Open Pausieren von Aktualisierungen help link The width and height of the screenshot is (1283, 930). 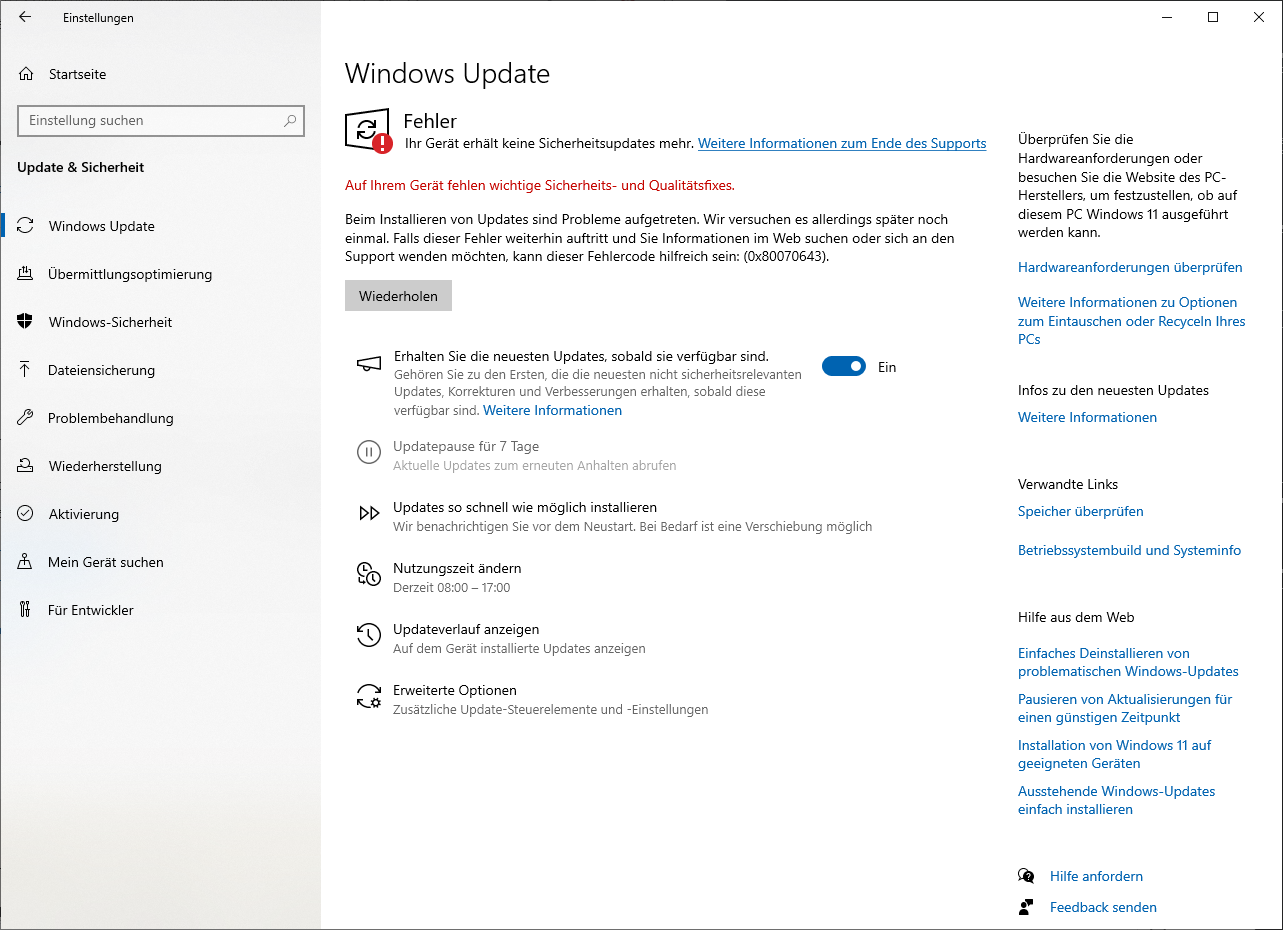point(1125,708)
